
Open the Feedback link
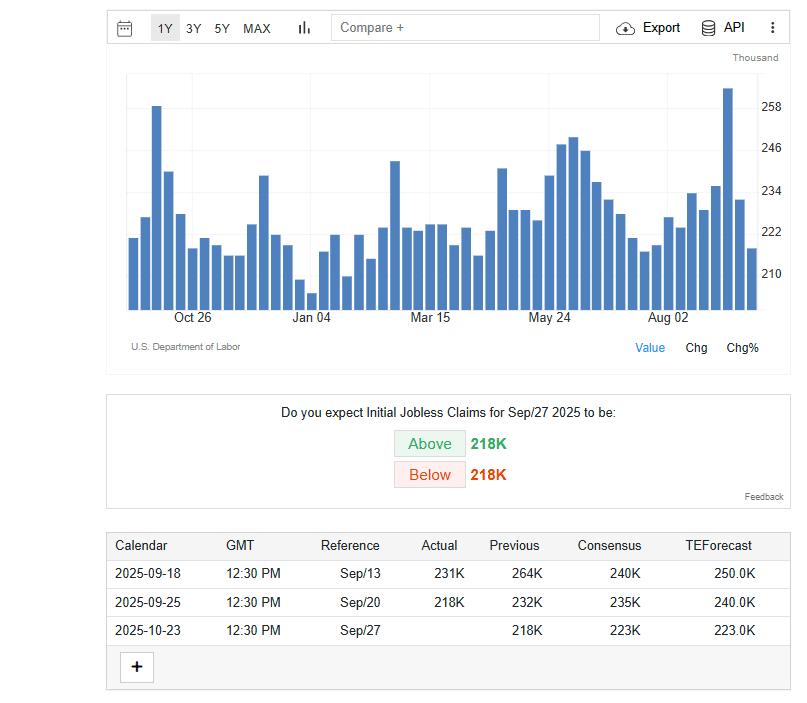(764, 497)
